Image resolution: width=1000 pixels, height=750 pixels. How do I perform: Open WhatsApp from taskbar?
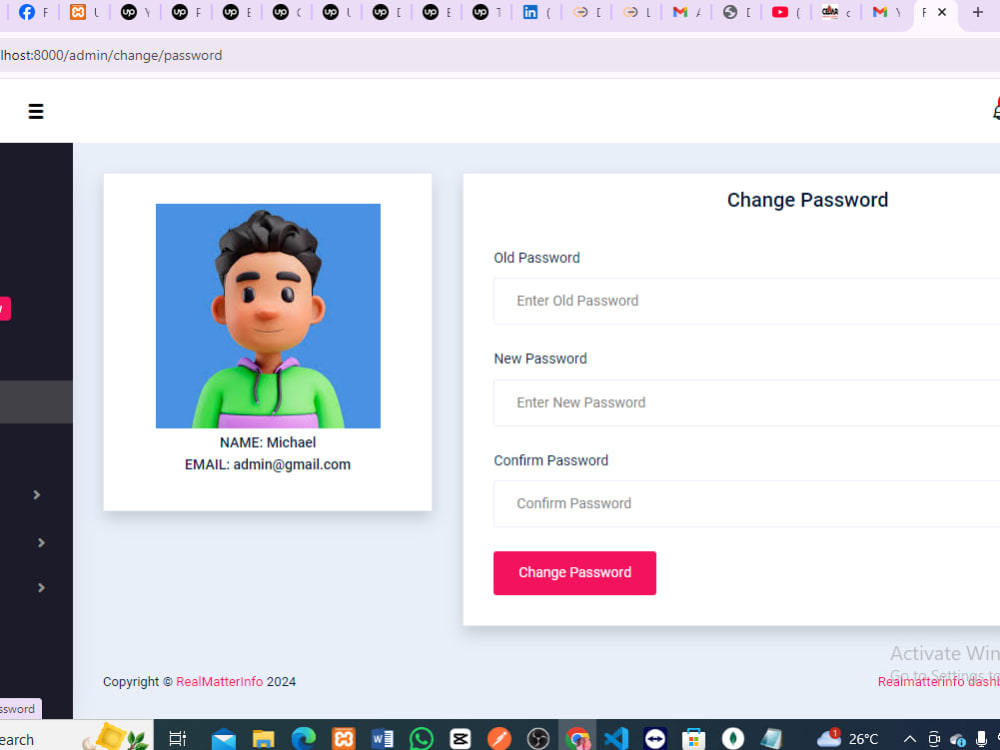422,739
